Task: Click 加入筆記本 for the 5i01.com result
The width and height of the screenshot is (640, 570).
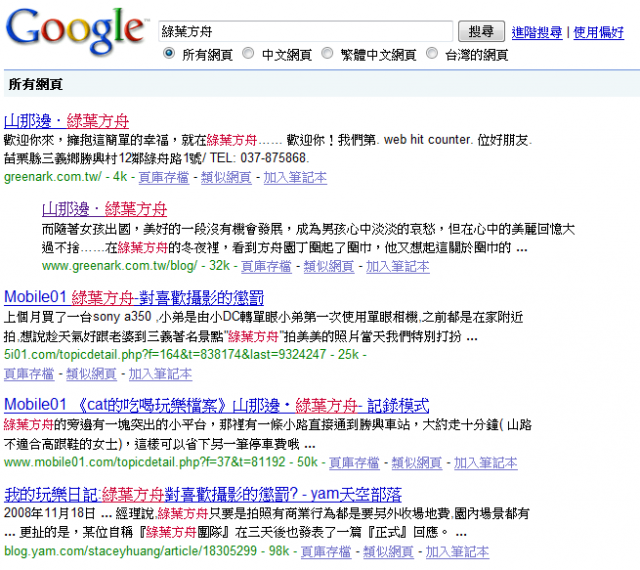Action: (x=160, y=374)
